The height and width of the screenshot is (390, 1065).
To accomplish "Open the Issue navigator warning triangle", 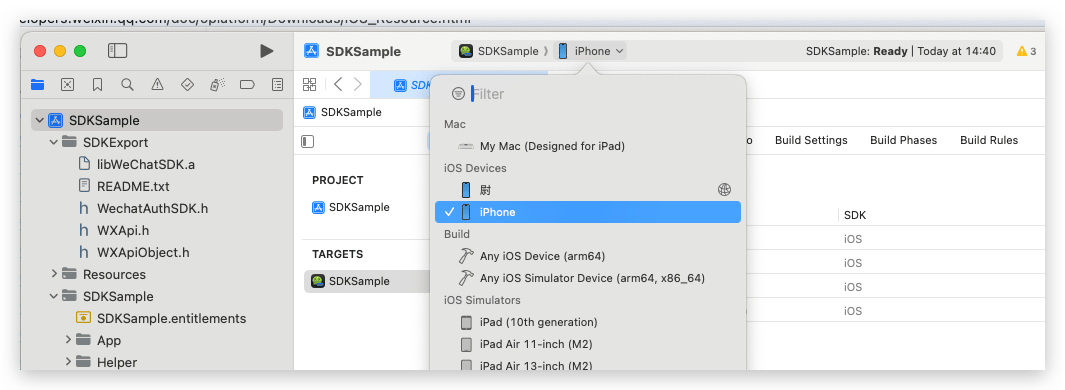I will tap(158, 84).
